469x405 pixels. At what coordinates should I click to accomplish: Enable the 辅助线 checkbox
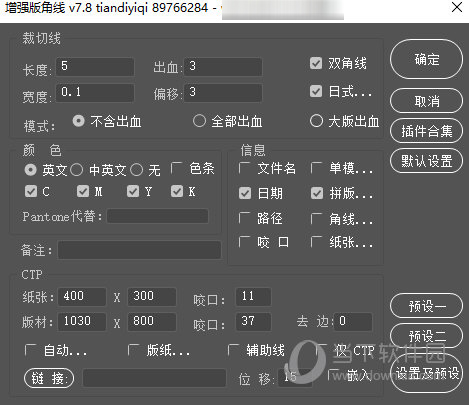(x=233, y=350)
